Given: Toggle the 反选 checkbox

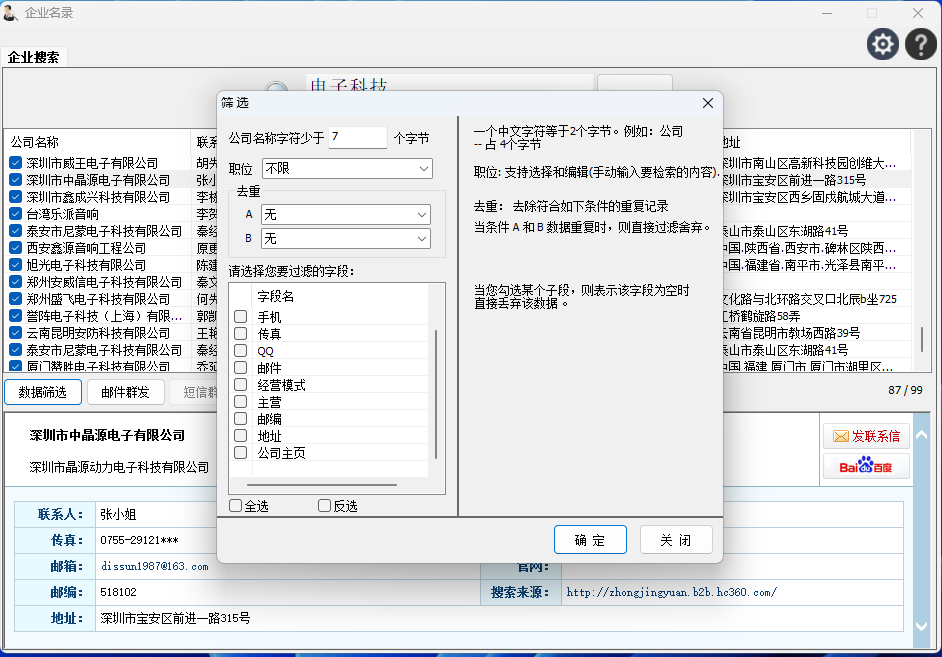Looking at the screenshot, I should [x=325, y=506].
